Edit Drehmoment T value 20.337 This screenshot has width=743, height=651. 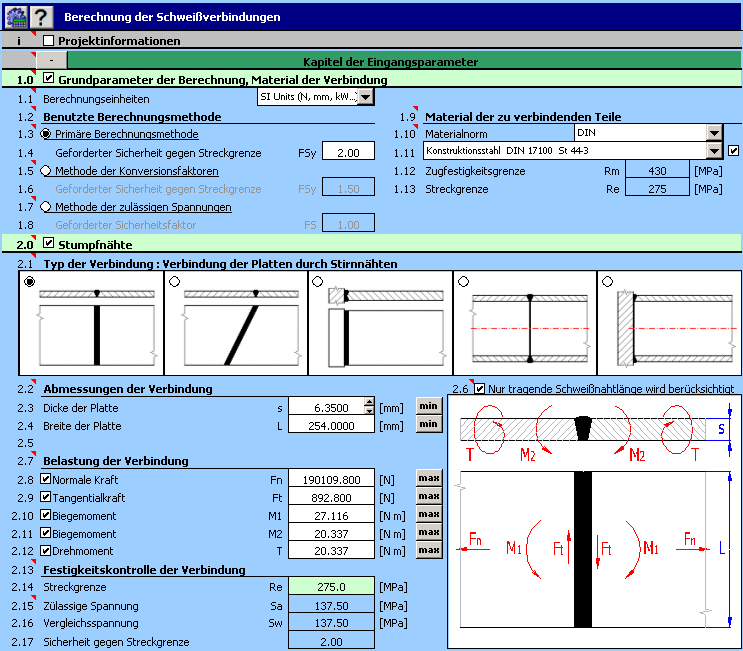331,551
